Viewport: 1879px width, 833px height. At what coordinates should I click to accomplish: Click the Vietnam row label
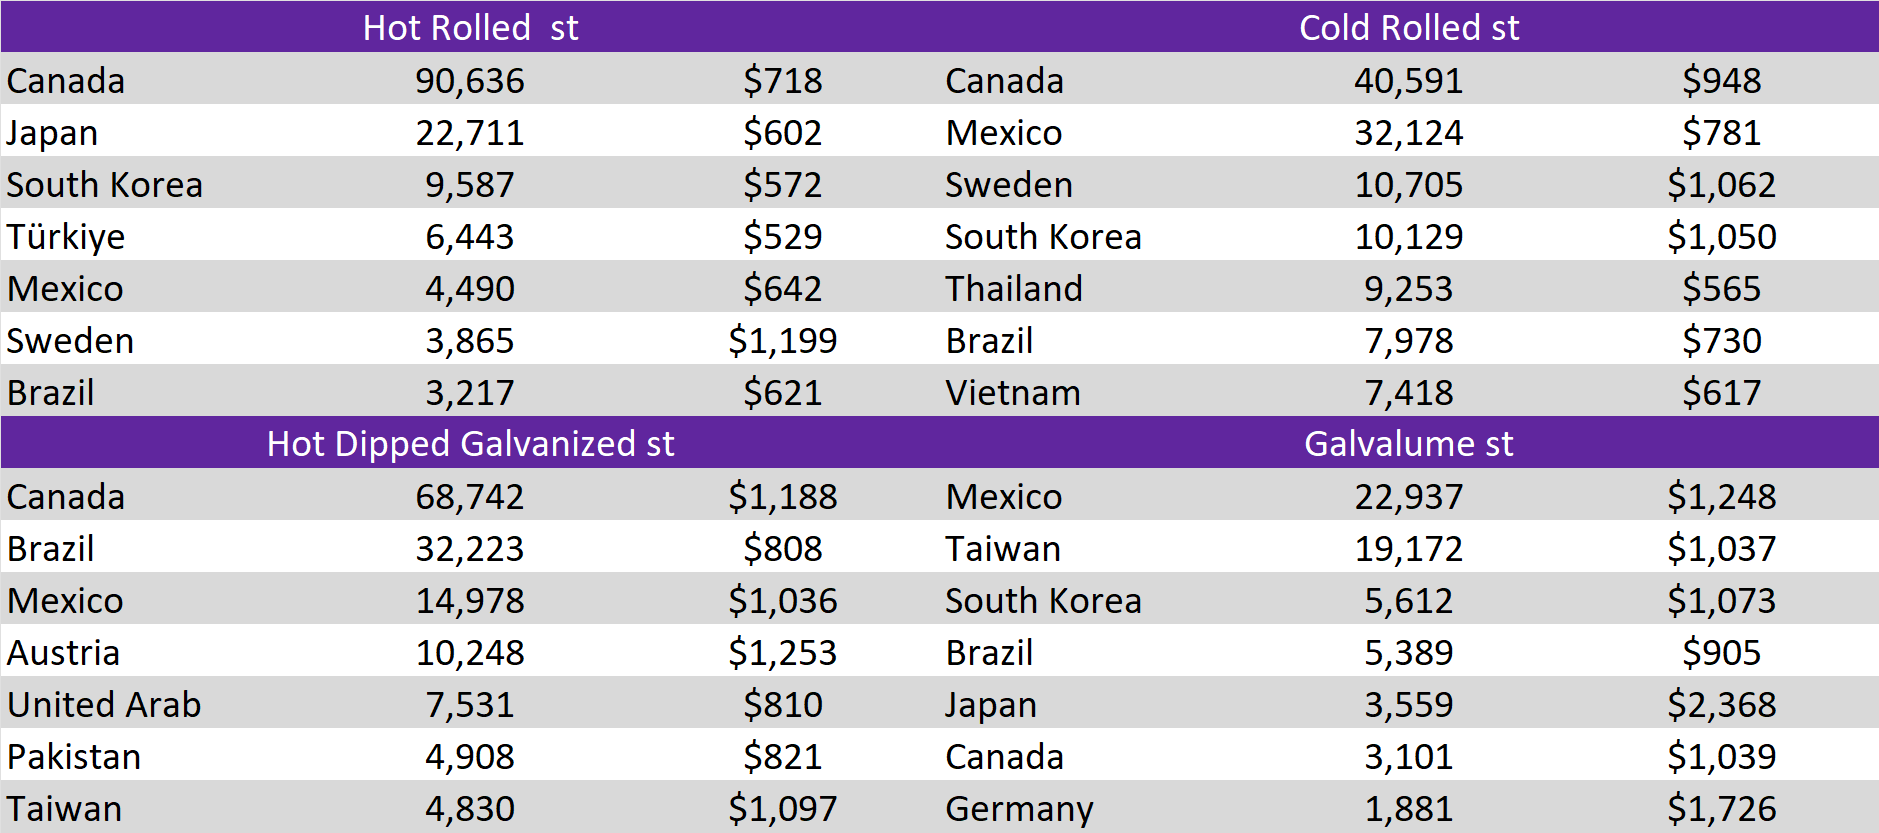(1012, 393)
